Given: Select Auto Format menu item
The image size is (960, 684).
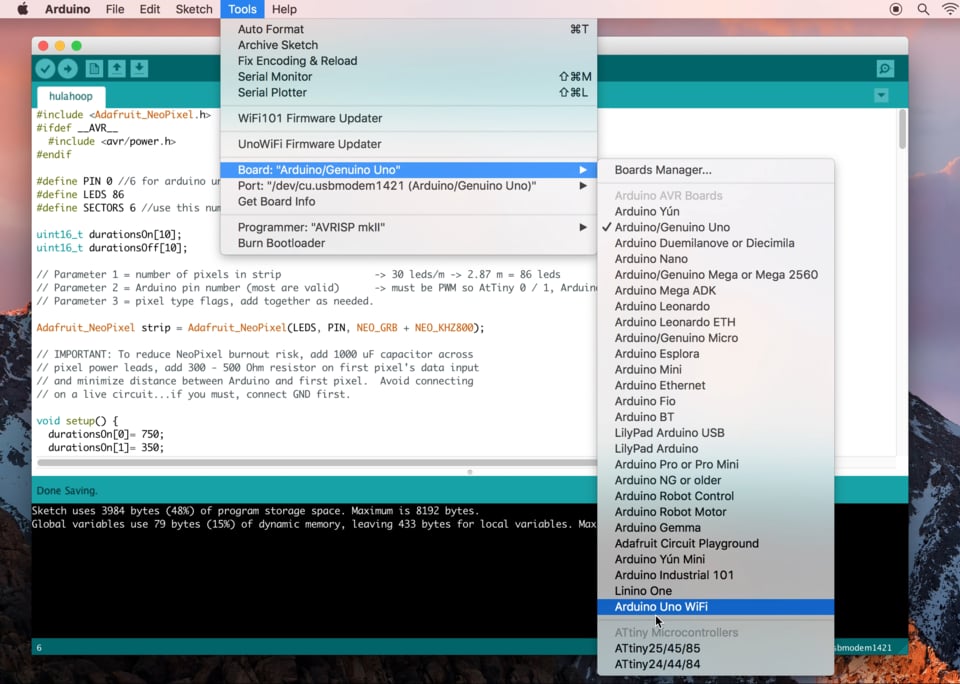Looking at the screenshot, I should [271, 29].
